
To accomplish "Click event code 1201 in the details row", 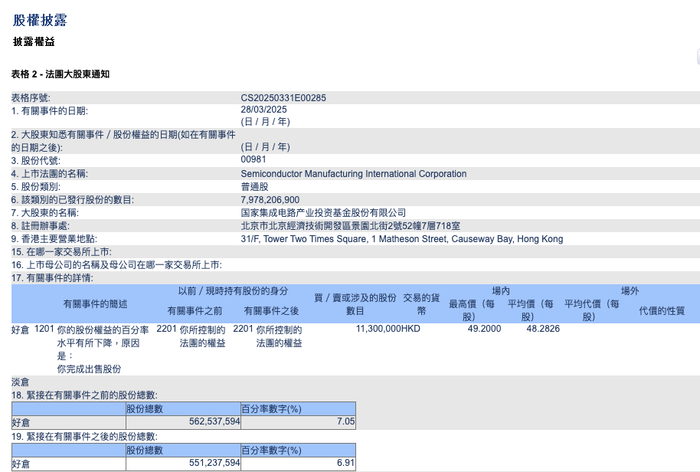I will click(44, 329).
